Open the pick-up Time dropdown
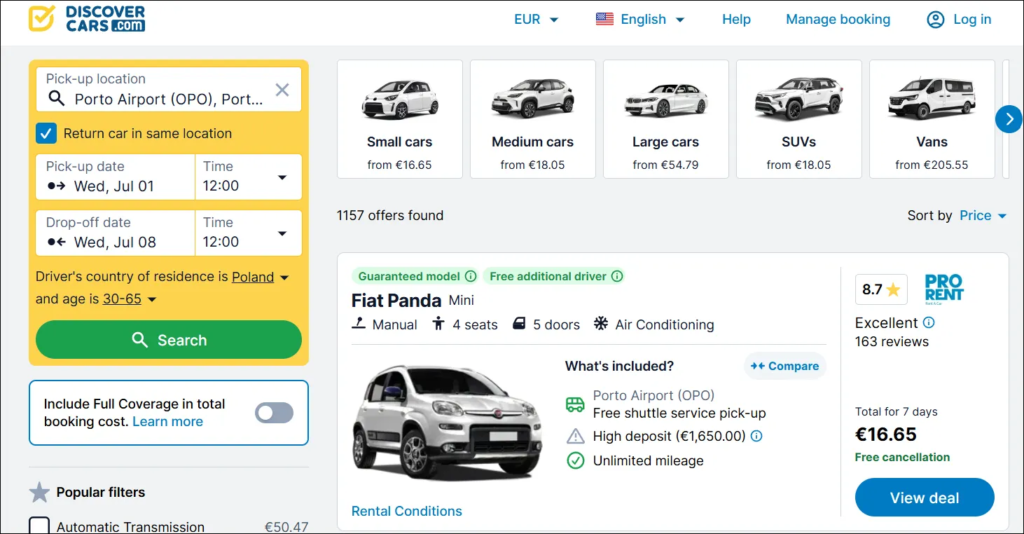The image size is (1024, 534). 248,177
